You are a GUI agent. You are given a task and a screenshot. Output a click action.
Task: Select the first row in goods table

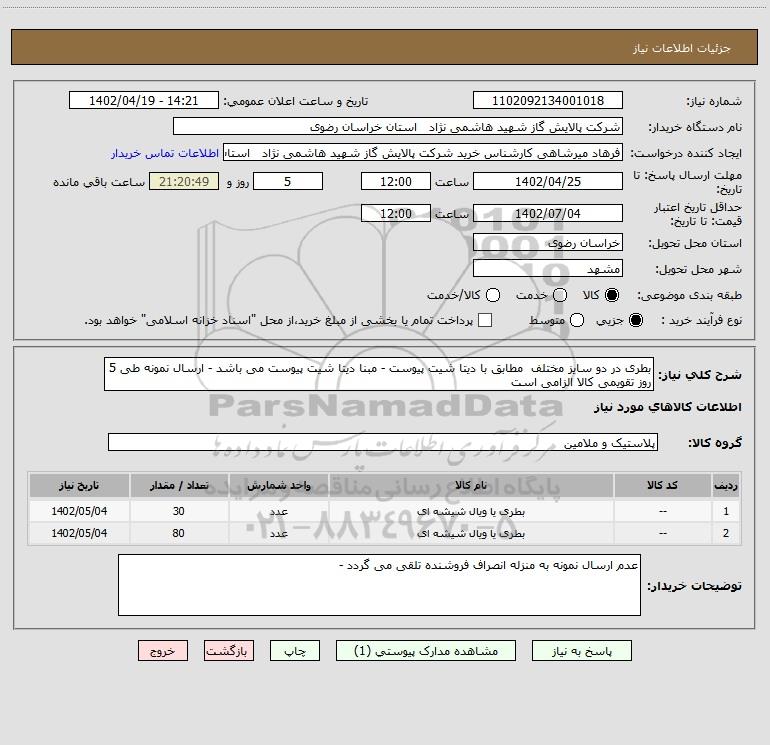400,511
